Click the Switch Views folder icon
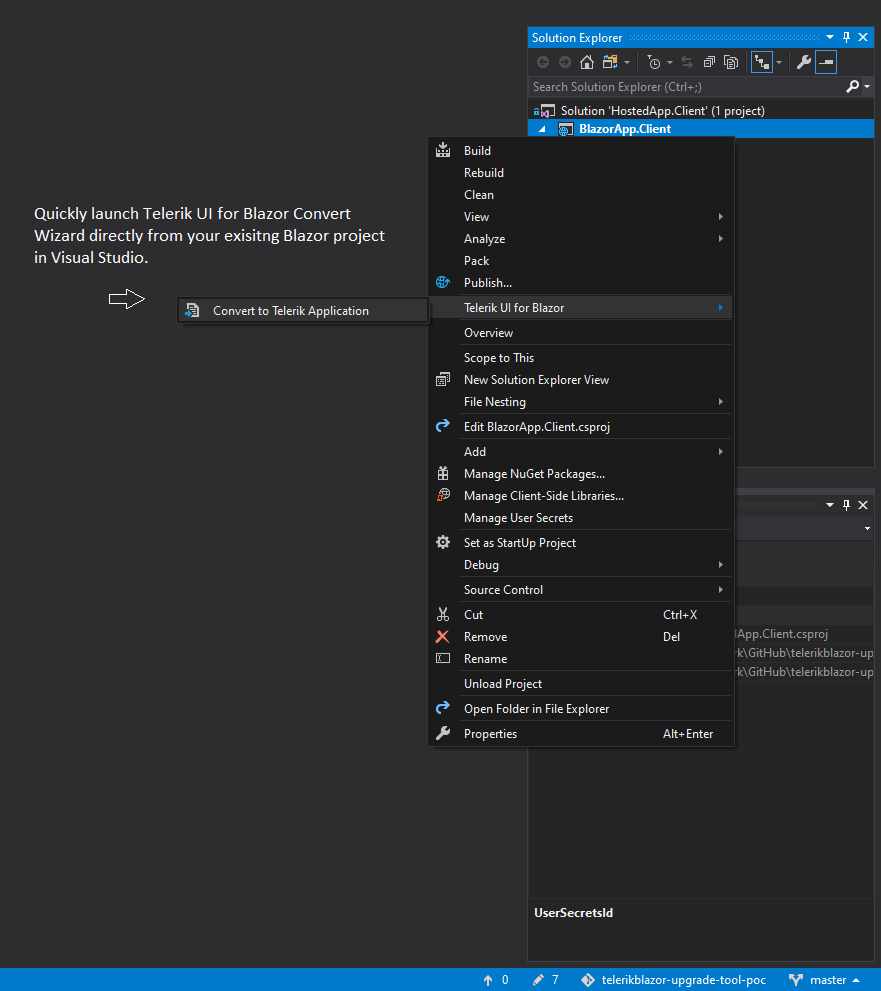This screenshot has width=881, height=991. 610,62
